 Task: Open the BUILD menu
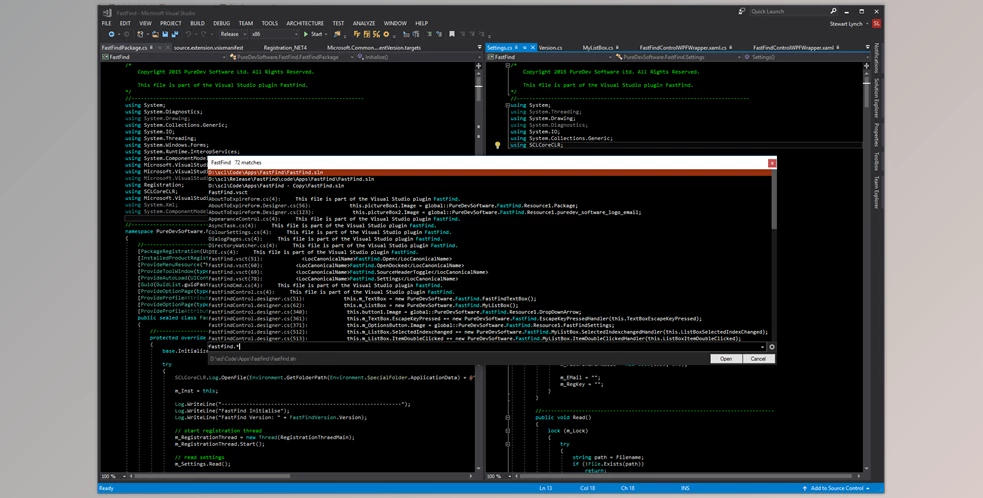(197, 23)
